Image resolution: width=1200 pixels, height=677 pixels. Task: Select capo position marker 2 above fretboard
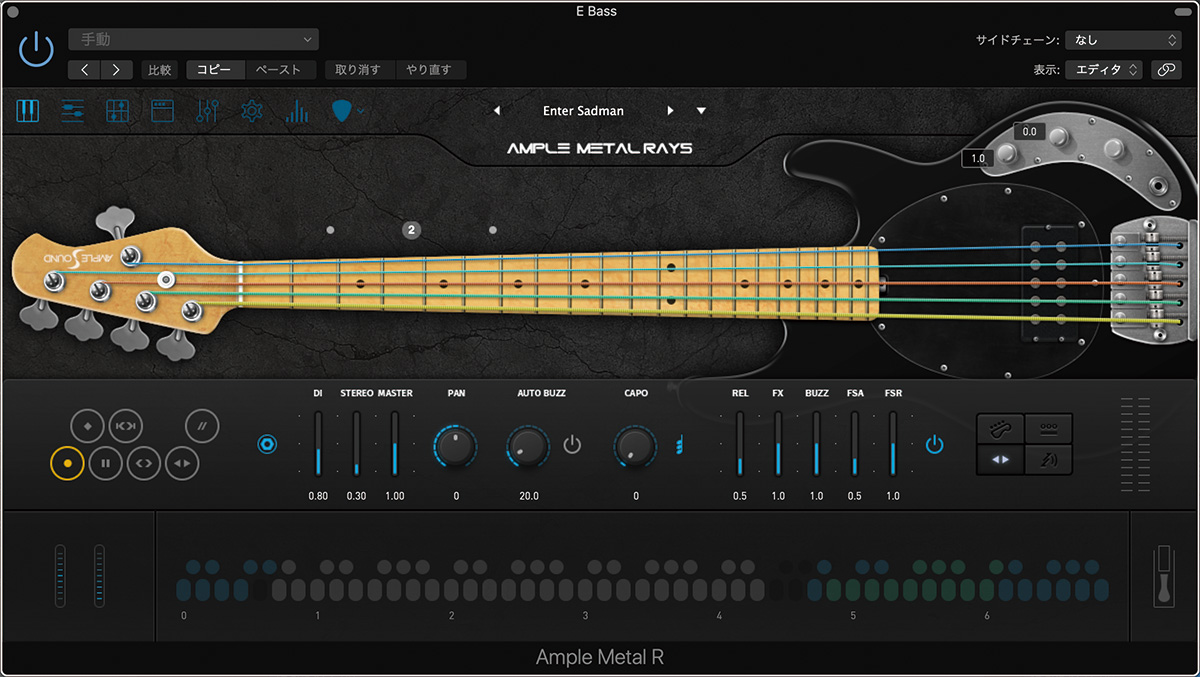(x=411, y=230)
